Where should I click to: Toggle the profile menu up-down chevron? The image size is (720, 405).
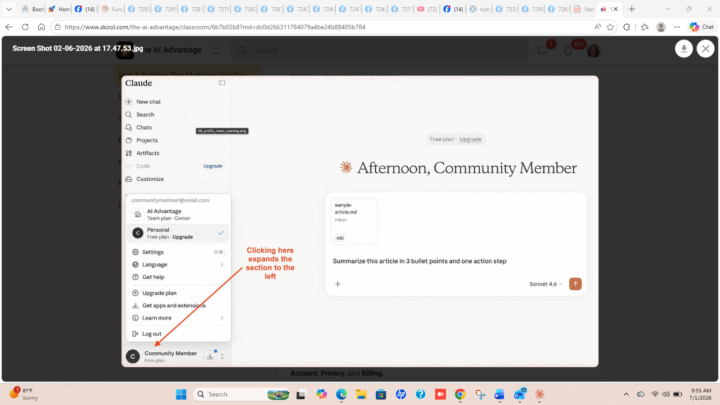[x=222, y=356]
